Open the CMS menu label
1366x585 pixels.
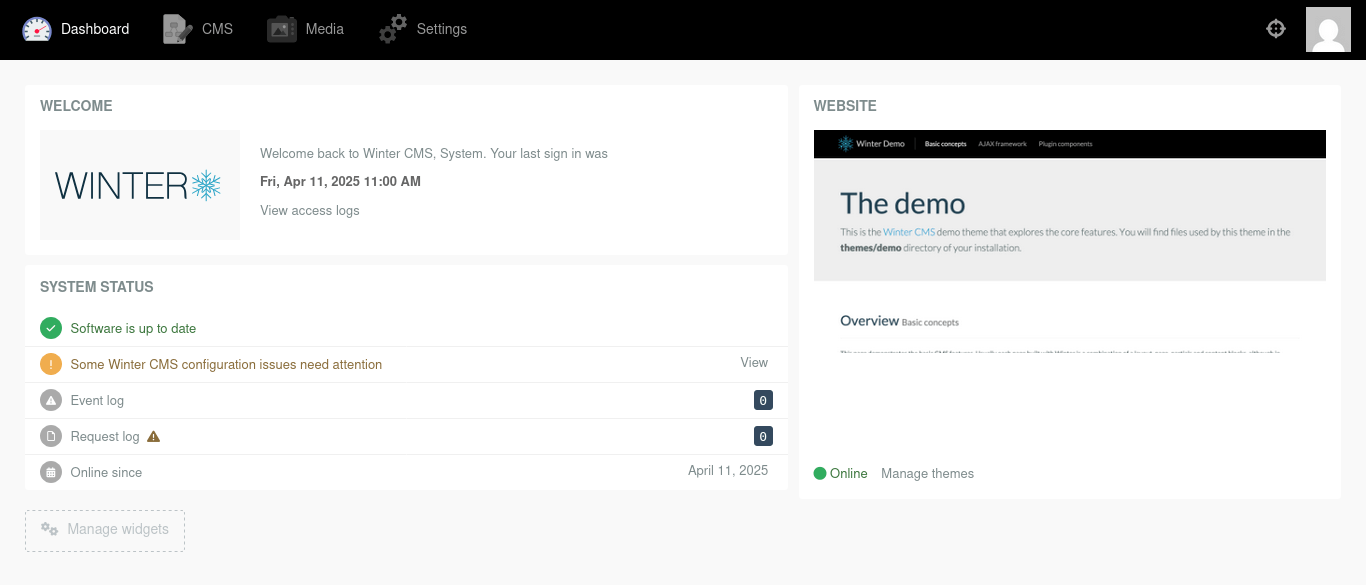(217, 29)
